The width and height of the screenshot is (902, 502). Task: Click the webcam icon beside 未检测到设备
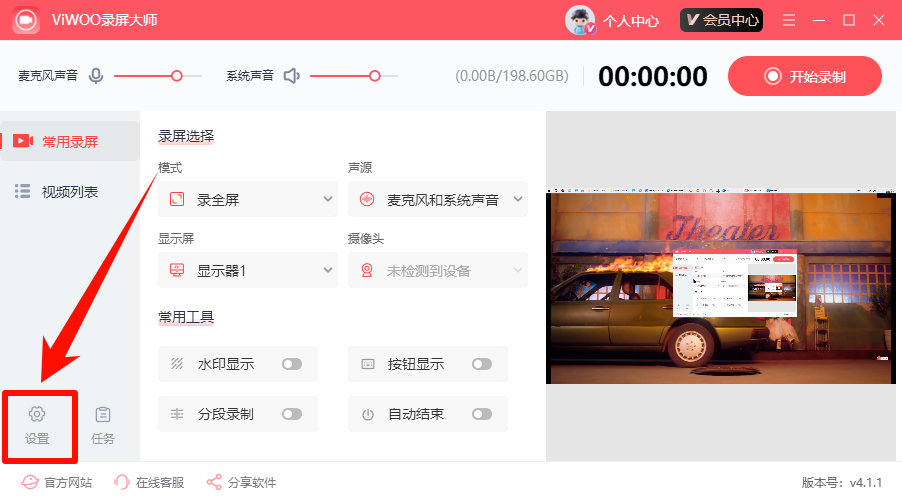coord(367,270)
